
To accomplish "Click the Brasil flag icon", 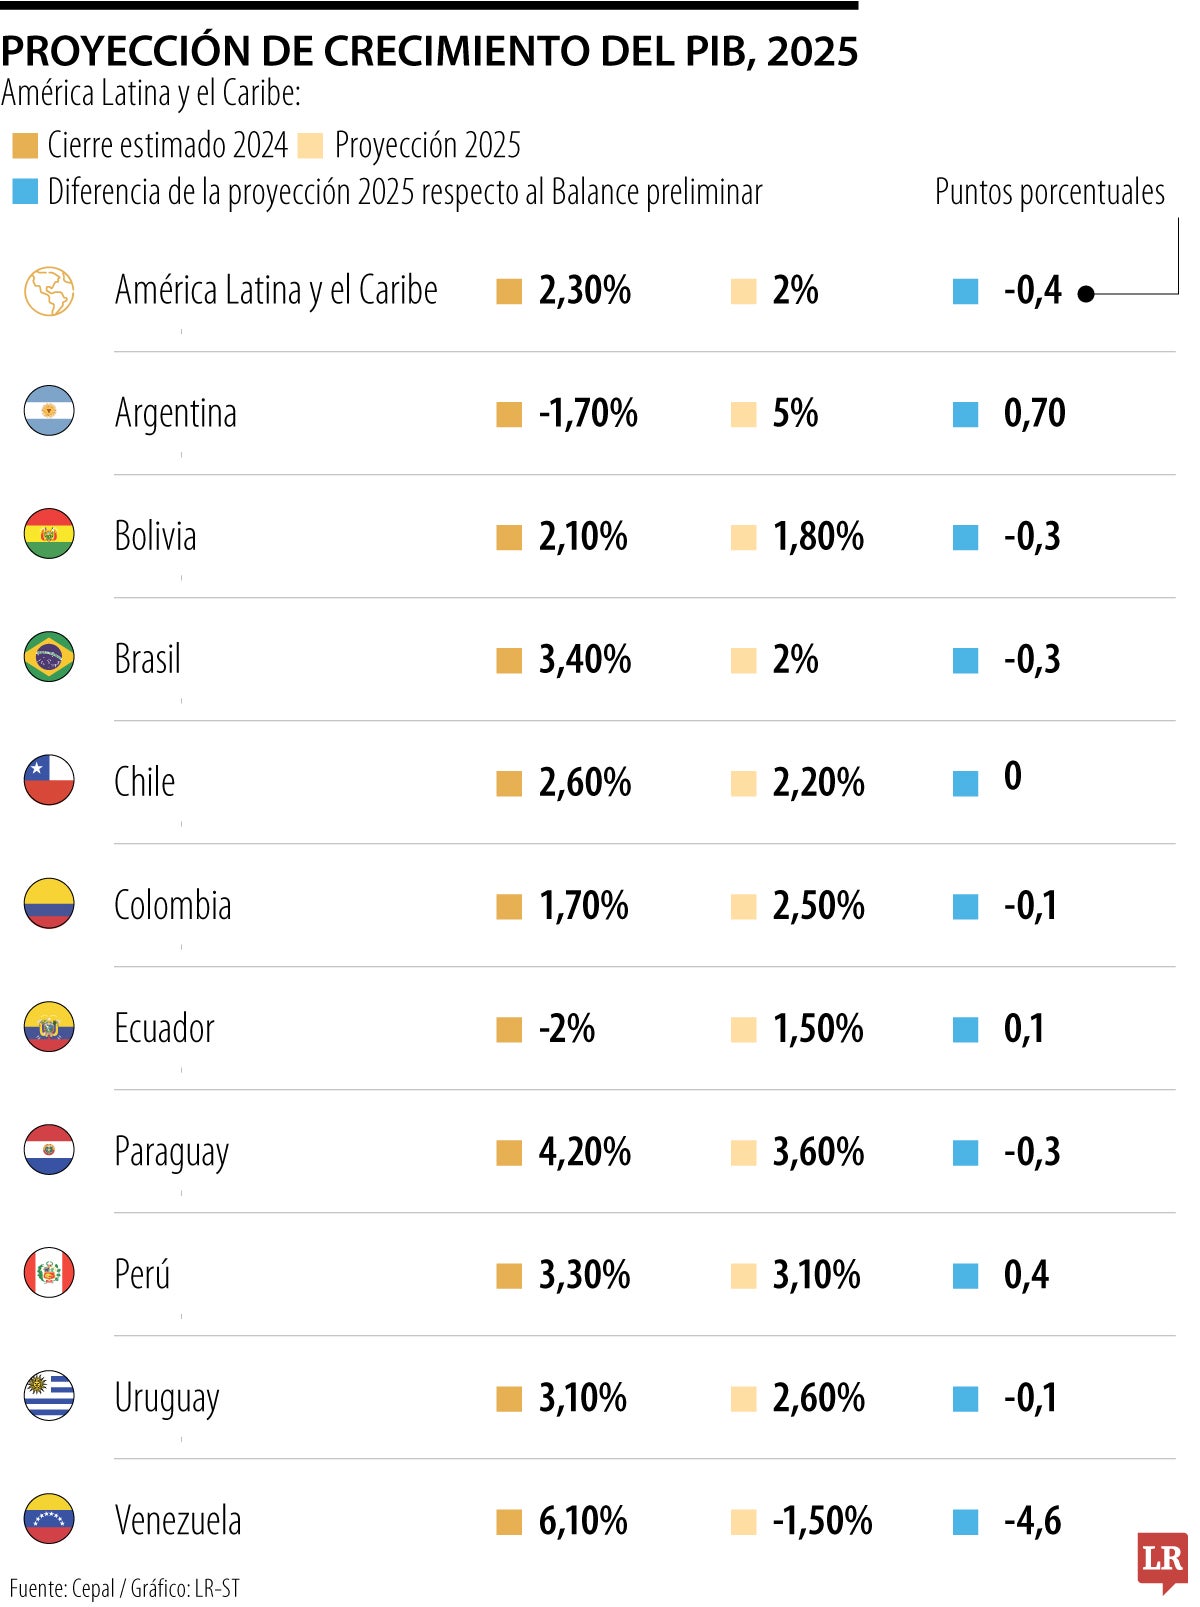I will pos(49,657).
